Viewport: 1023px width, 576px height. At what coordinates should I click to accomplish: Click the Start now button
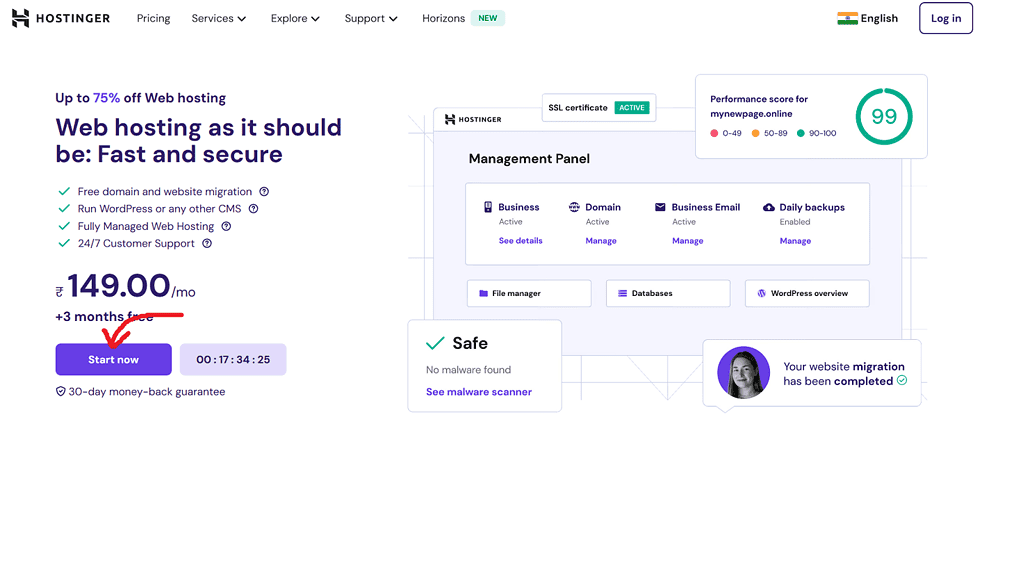(113, 359)
